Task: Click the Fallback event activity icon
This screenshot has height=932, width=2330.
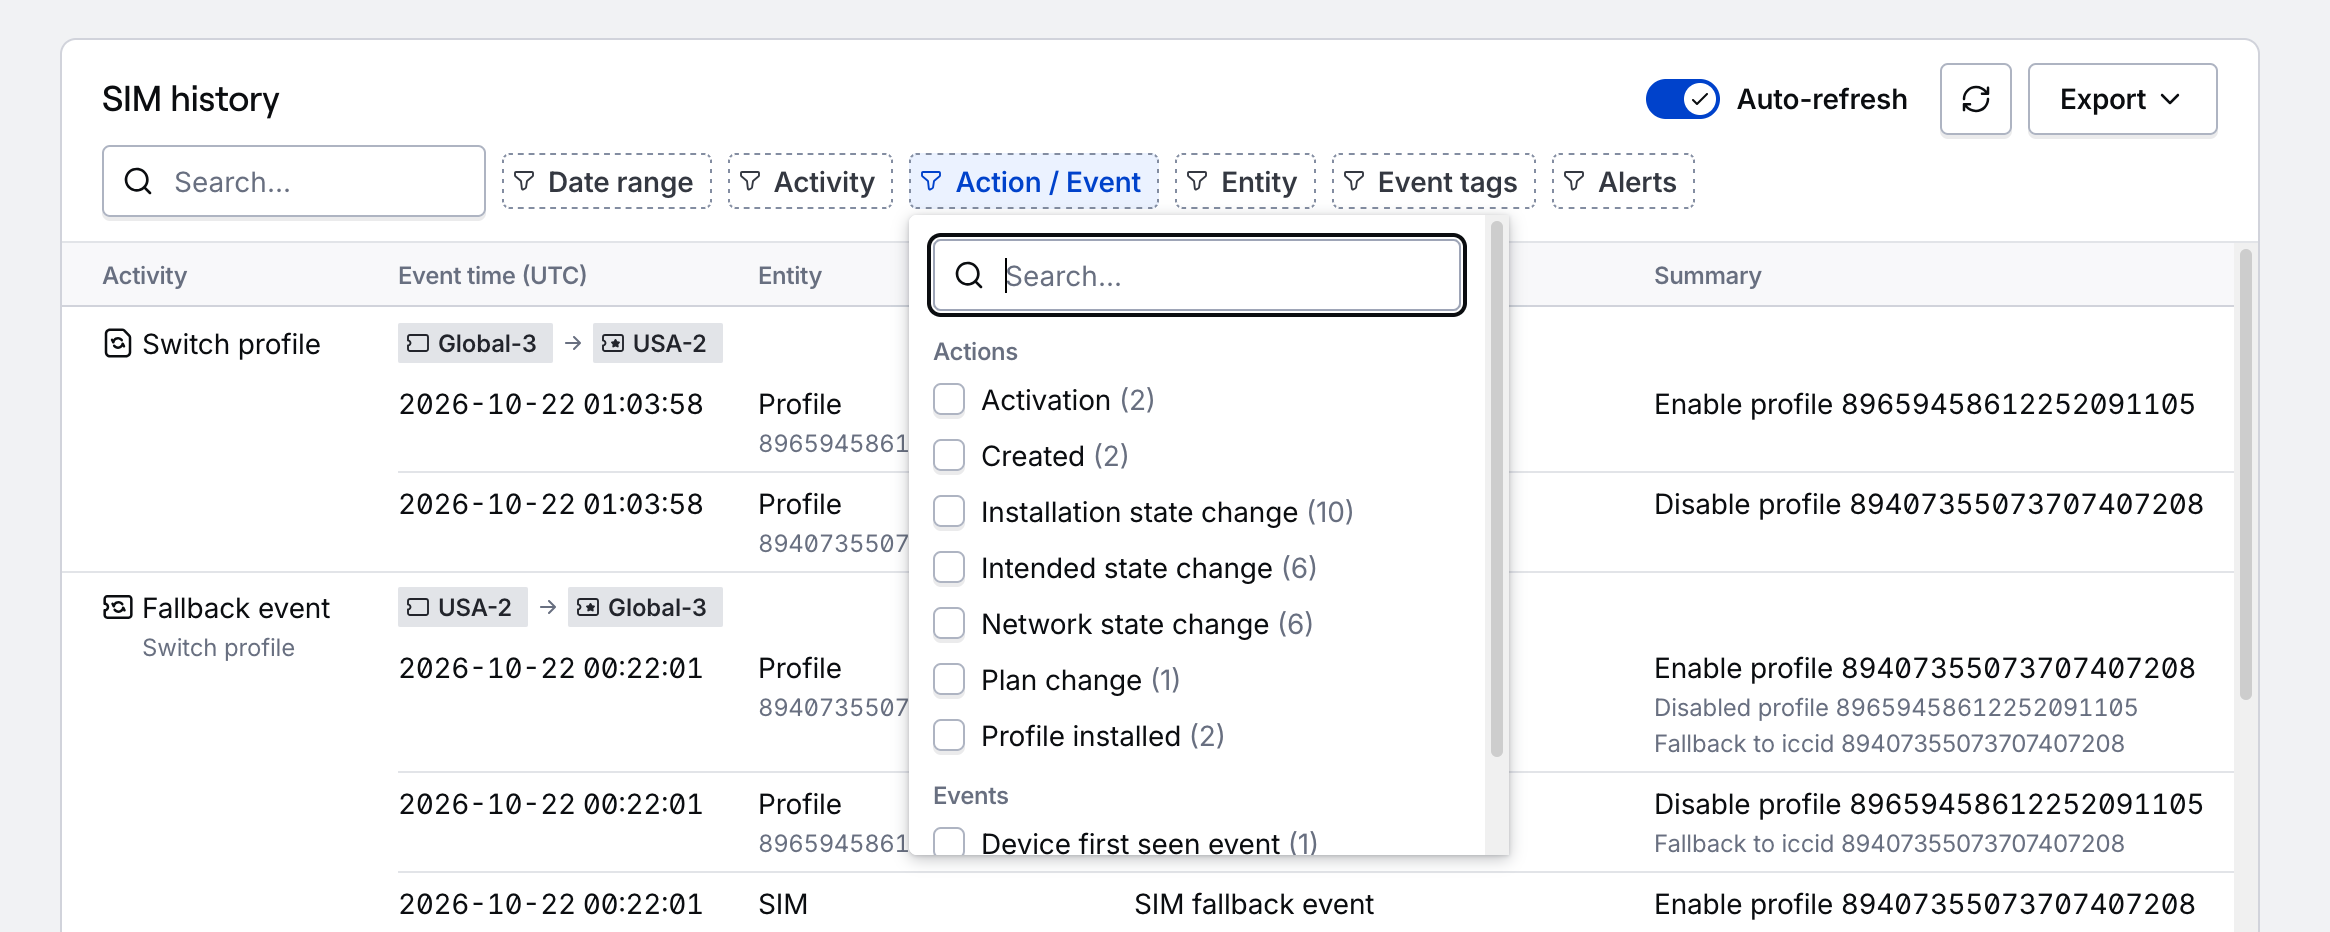Action: pos(118,607)
